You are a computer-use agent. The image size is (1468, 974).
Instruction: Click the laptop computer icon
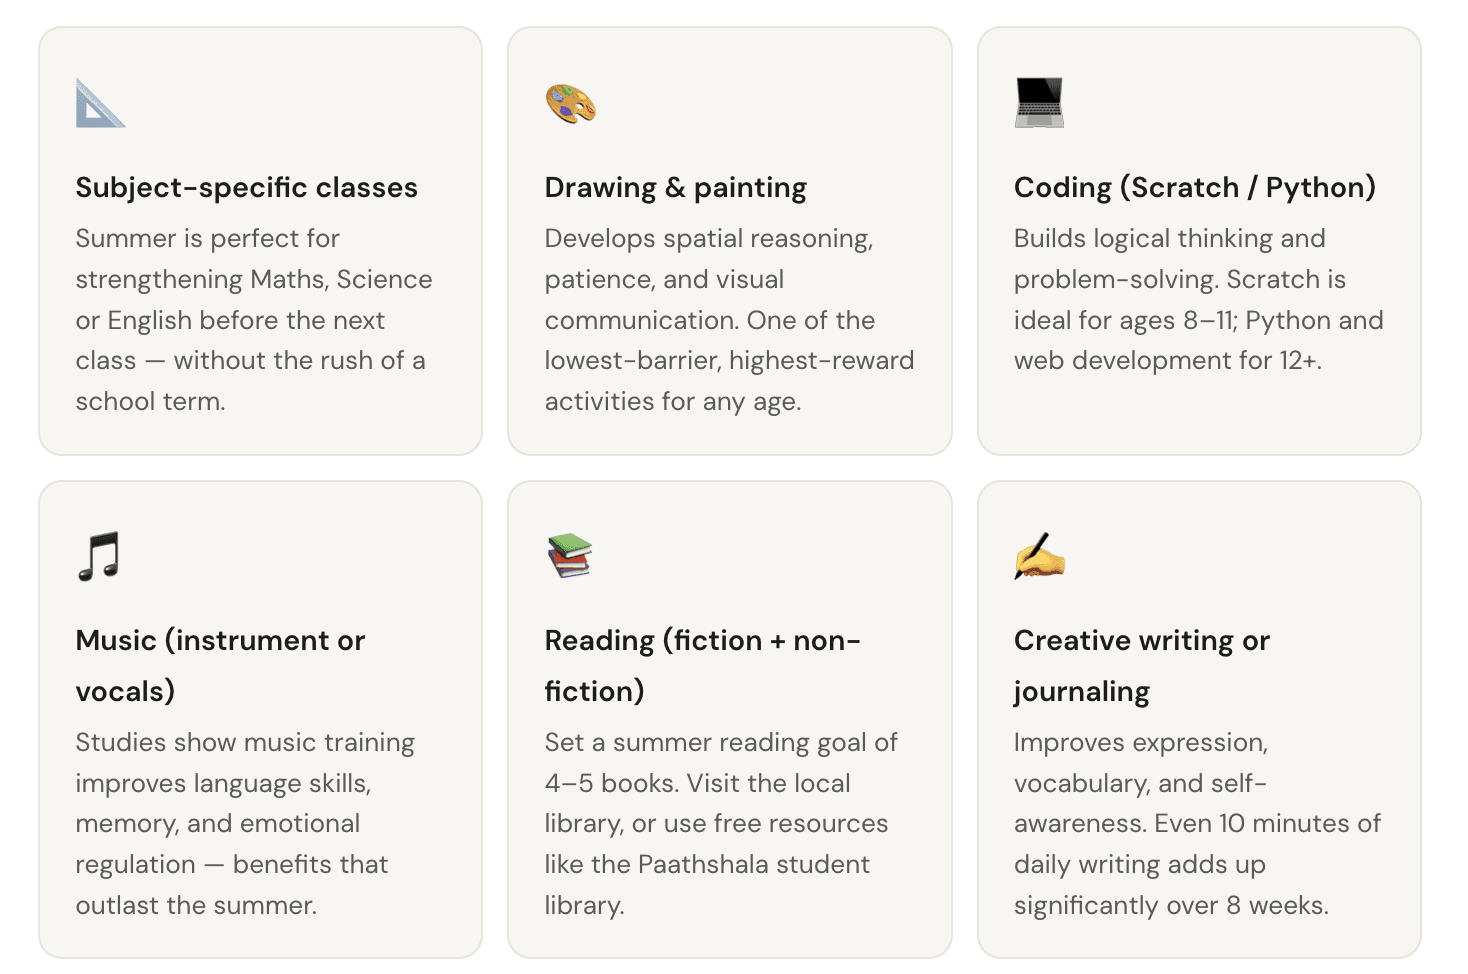[1039, 103]
